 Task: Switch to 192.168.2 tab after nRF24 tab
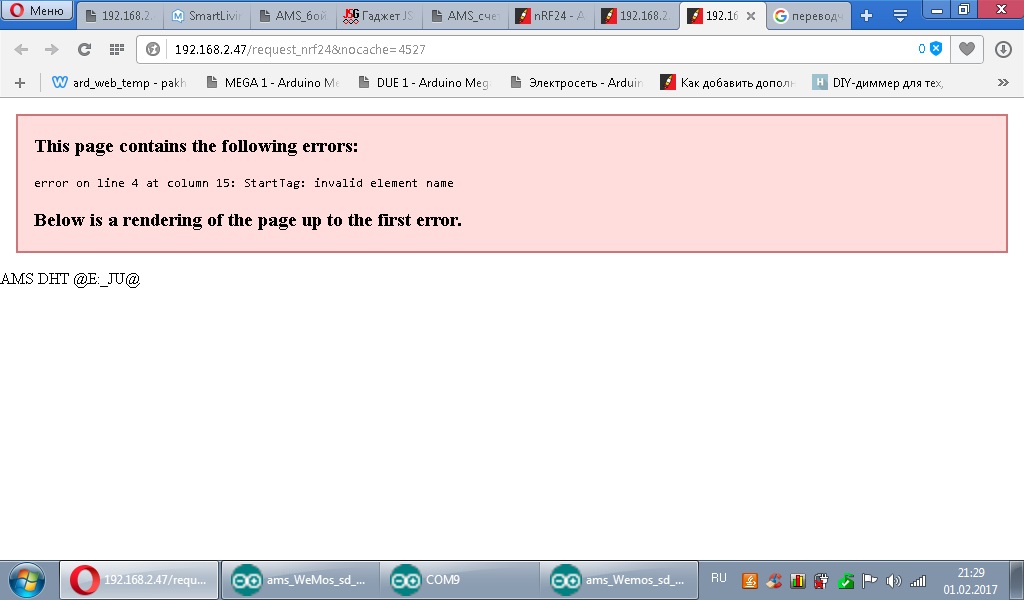click(637, 16)
